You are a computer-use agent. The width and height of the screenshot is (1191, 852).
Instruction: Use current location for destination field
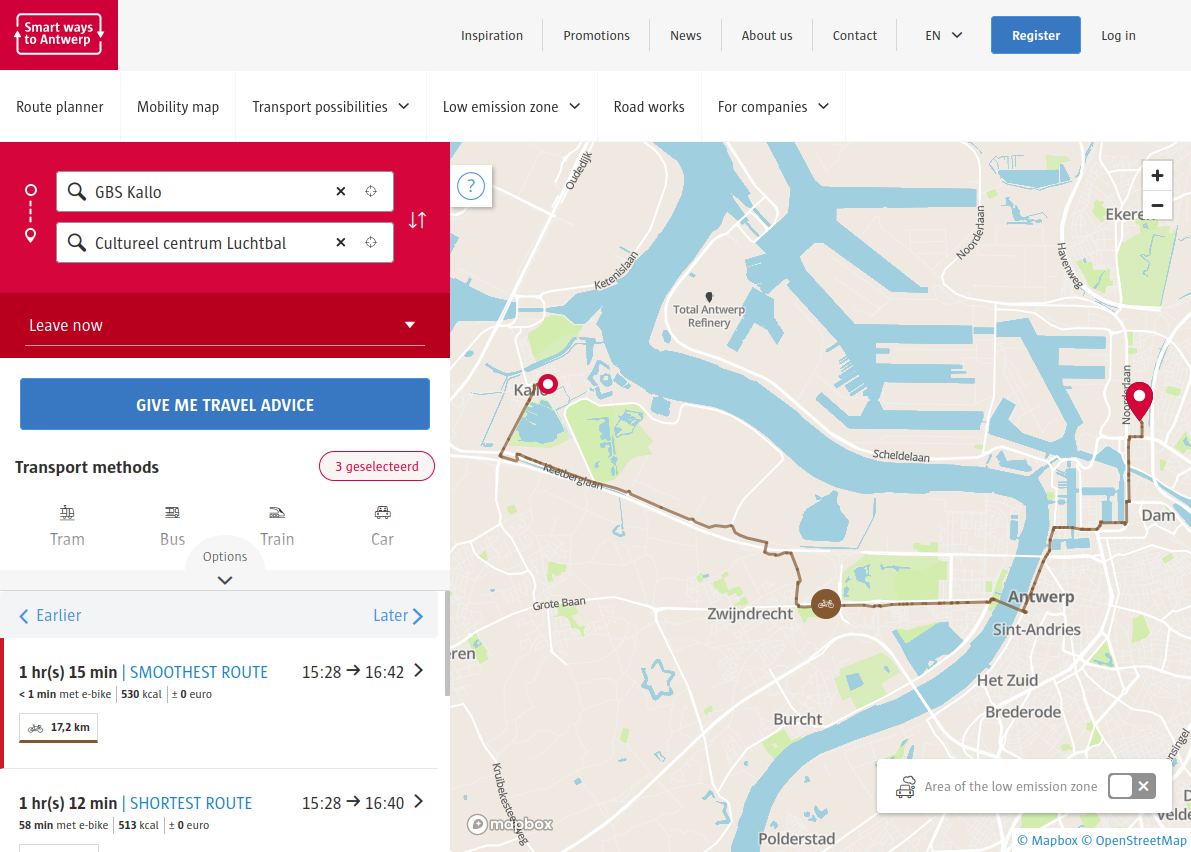(371, 242)
